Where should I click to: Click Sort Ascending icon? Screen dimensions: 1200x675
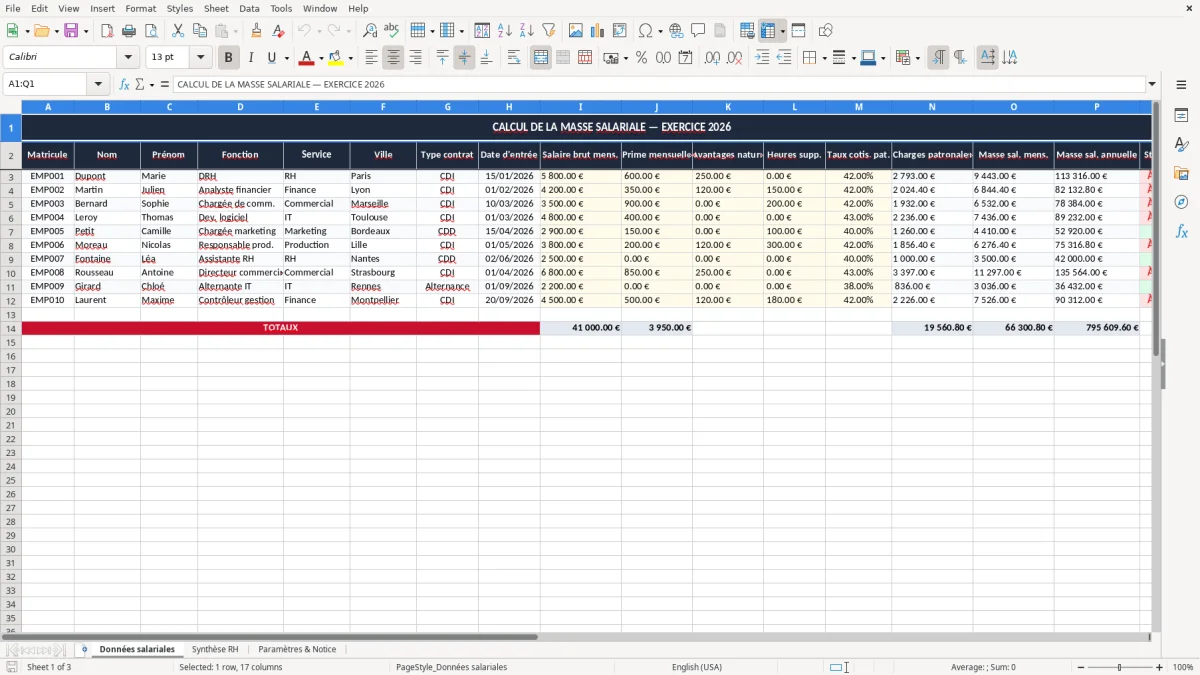(x=505, y=31)
